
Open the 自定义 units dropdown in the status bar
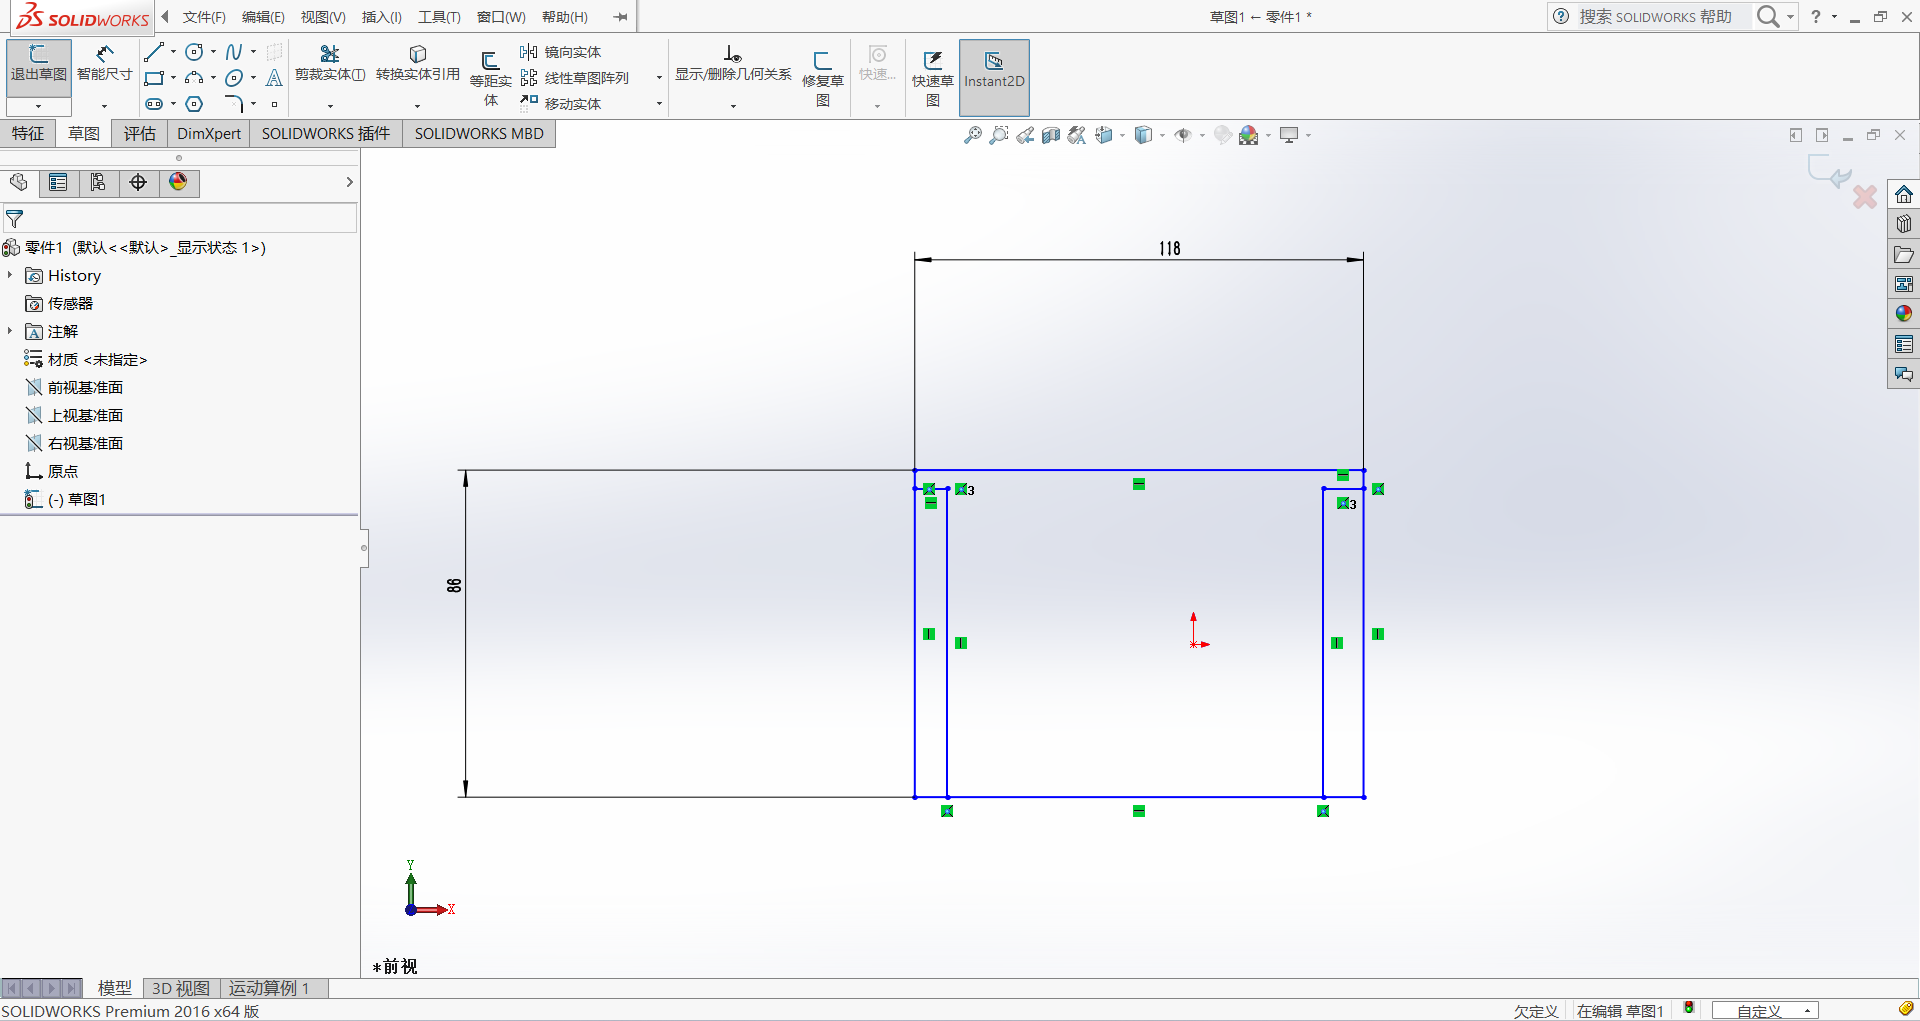(x=1765, y=1011)
